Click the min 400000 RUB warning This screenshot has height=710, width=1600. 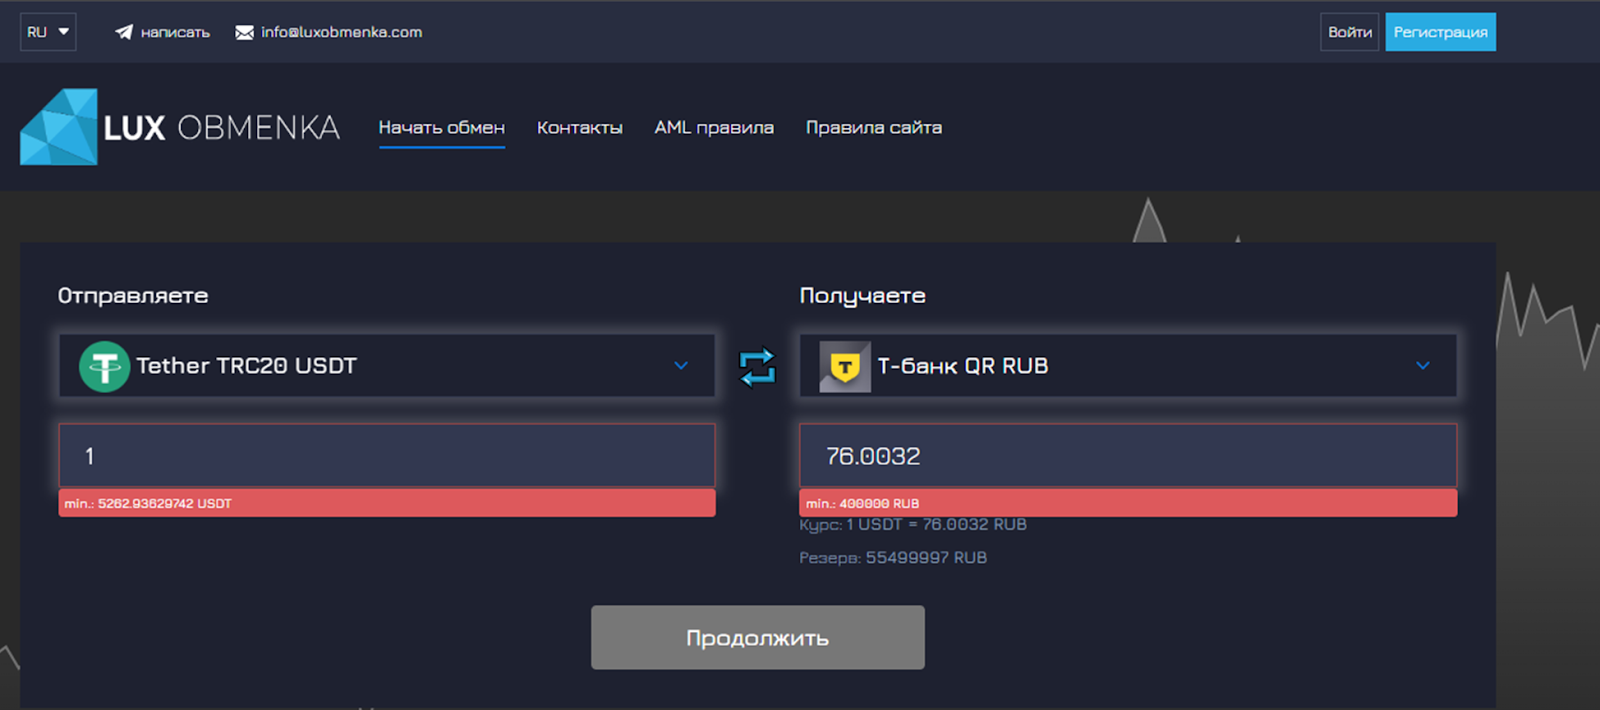(1128, 503)
